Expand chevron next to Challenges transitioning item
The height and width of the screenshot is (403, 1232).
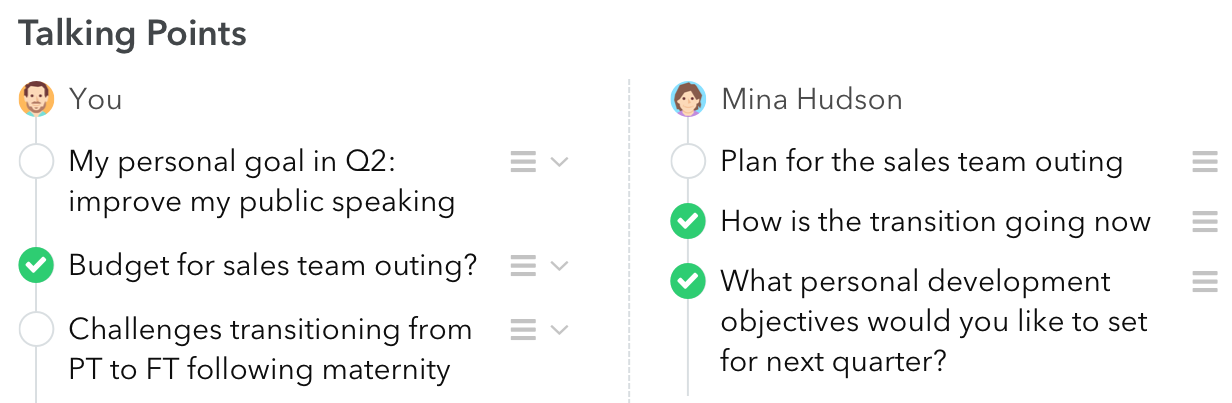pos(560,329)
